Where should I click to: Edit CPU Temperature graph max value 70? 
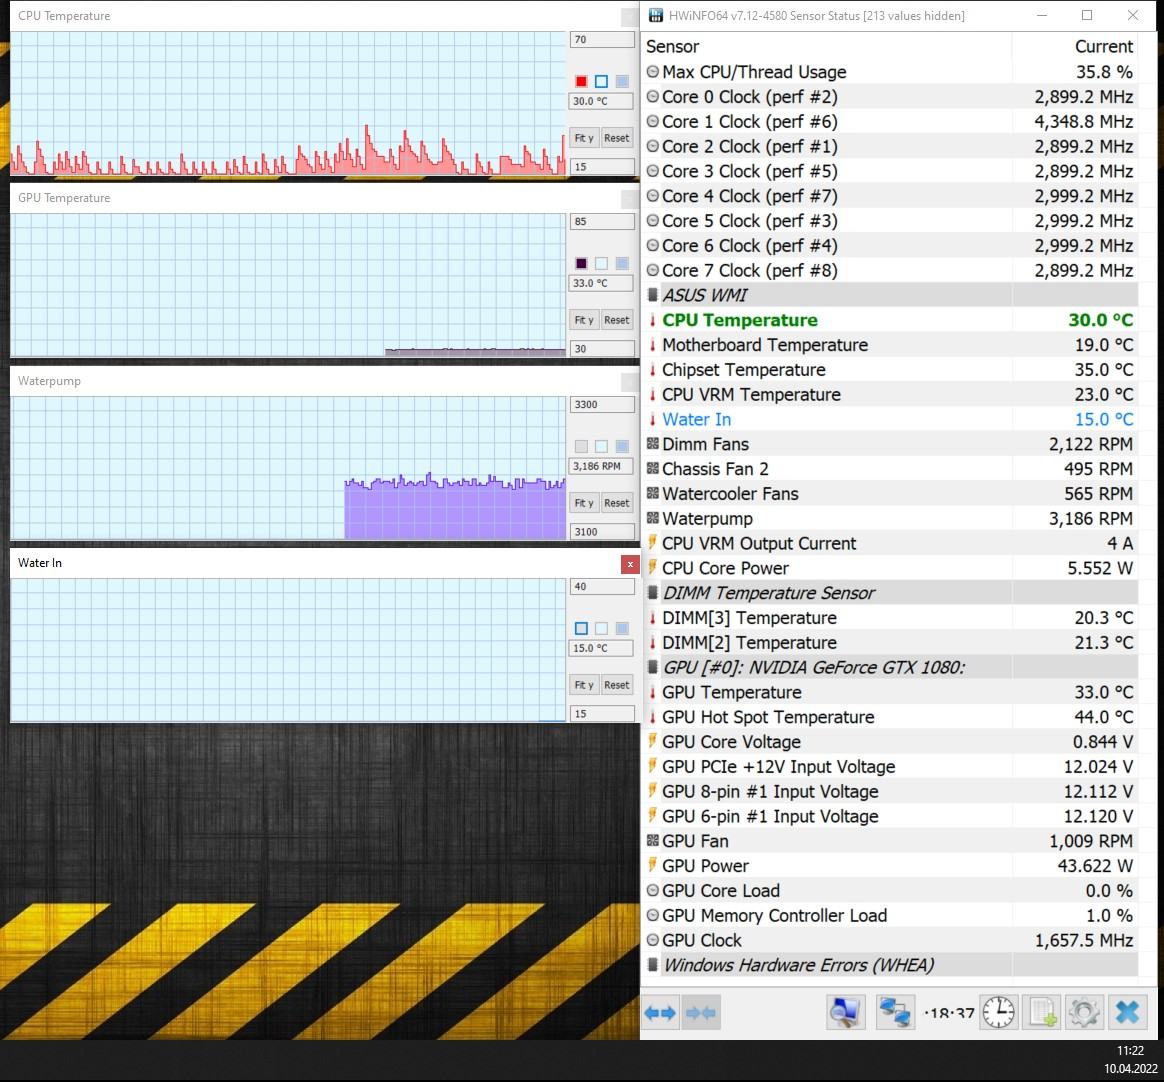[602, 39]
